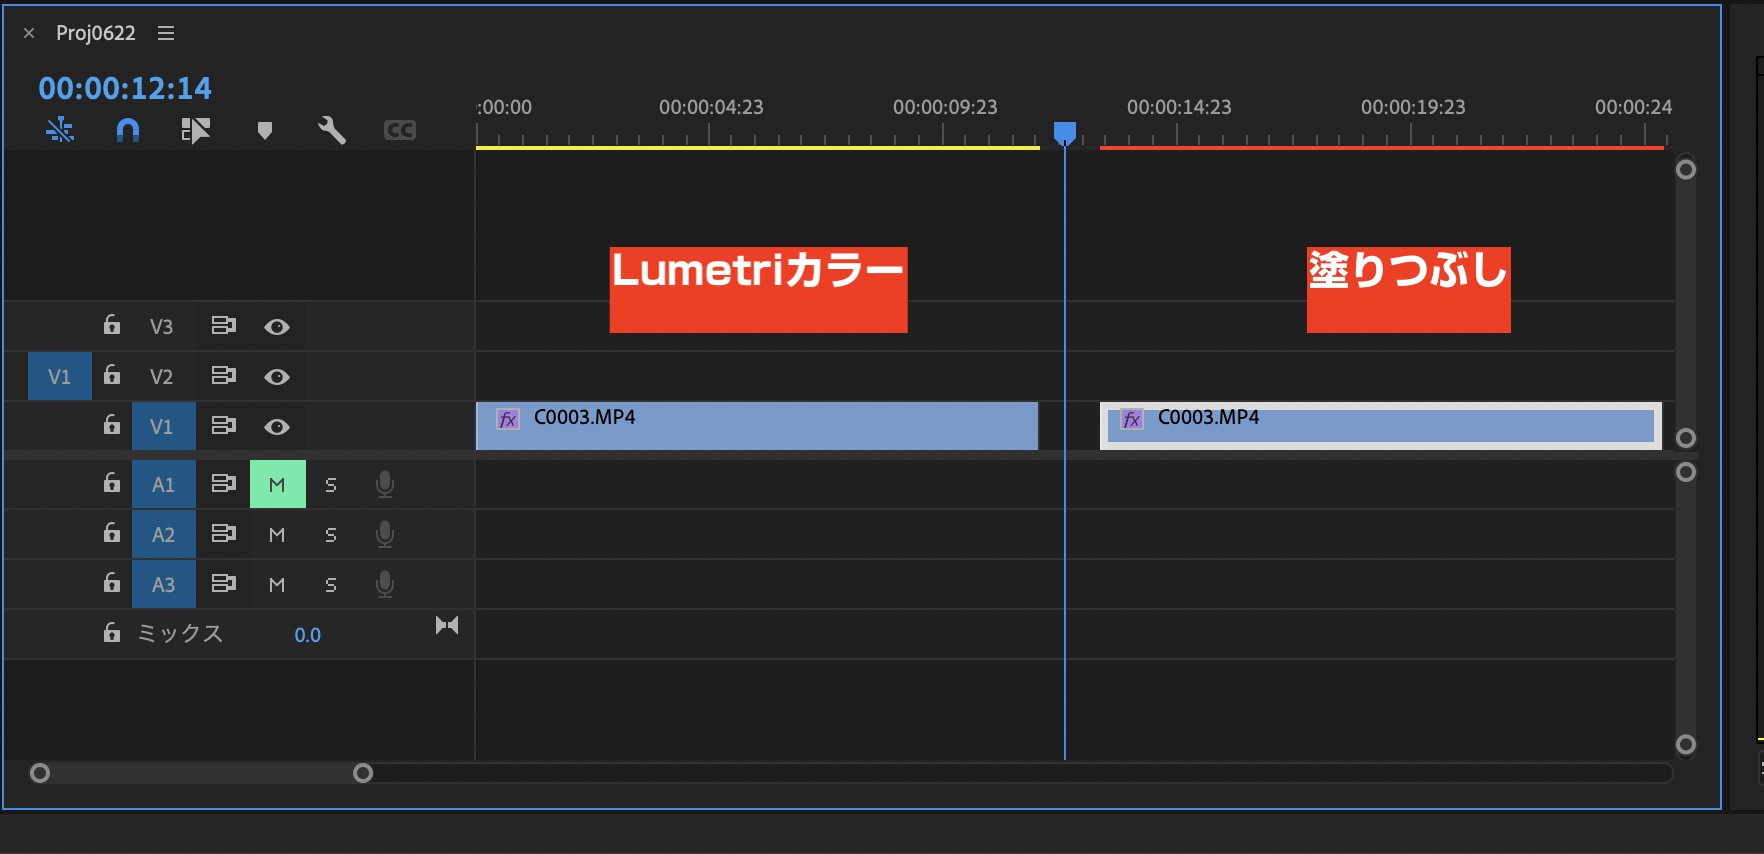The image size is (1764, 854).
Task: Toggle sync lock for track A1
Action: 224,484
